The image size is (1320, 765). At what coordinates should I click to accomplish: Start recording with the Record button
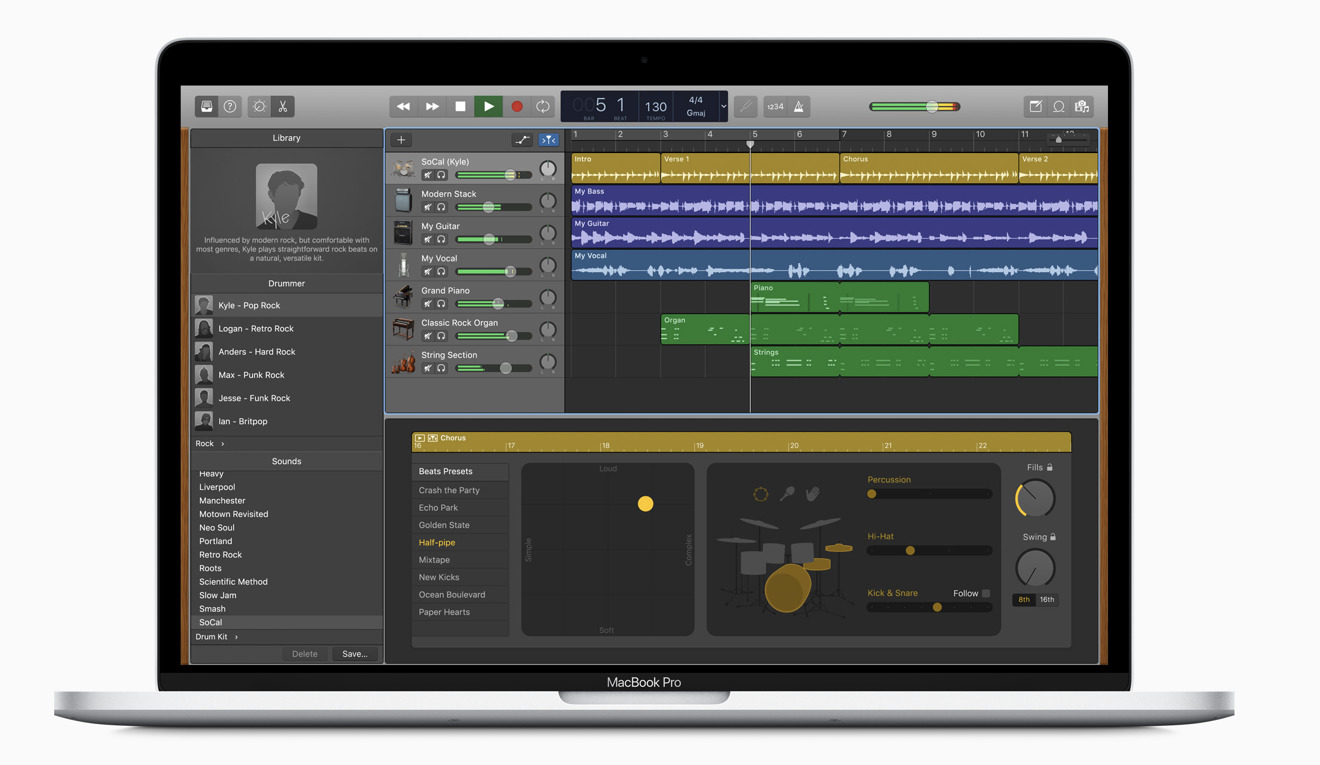coord(516,106)
